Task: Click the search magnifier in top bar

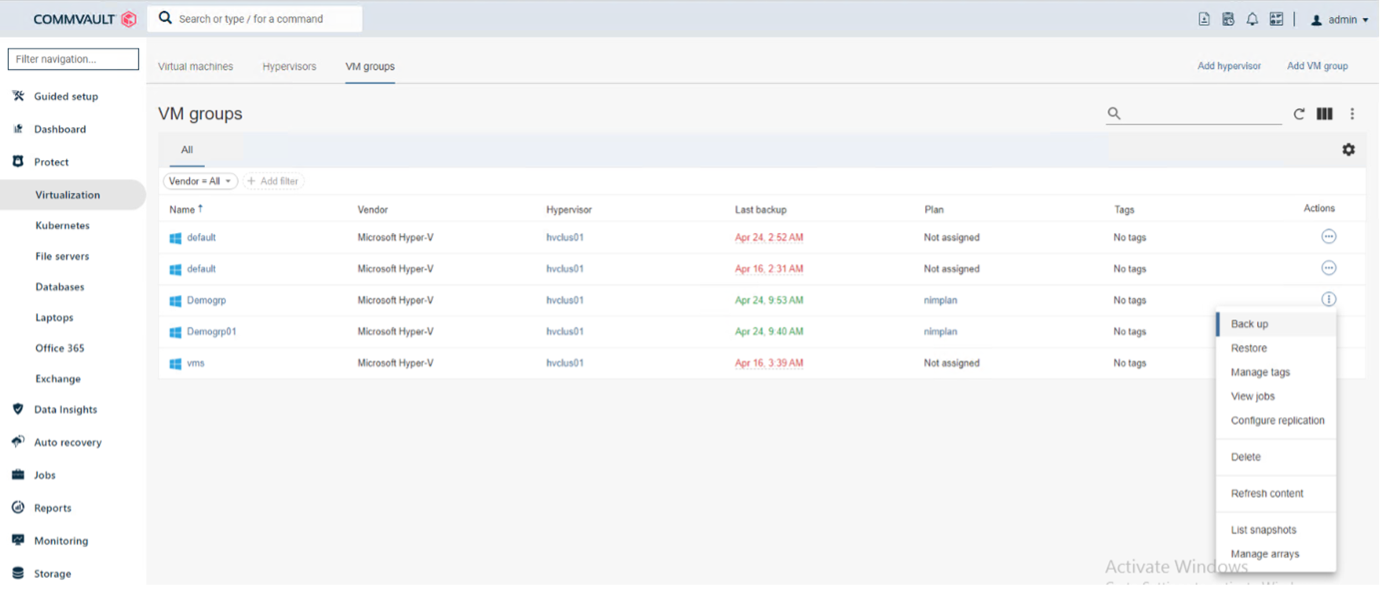Action: pyautogui.click(x=165, y=18)
